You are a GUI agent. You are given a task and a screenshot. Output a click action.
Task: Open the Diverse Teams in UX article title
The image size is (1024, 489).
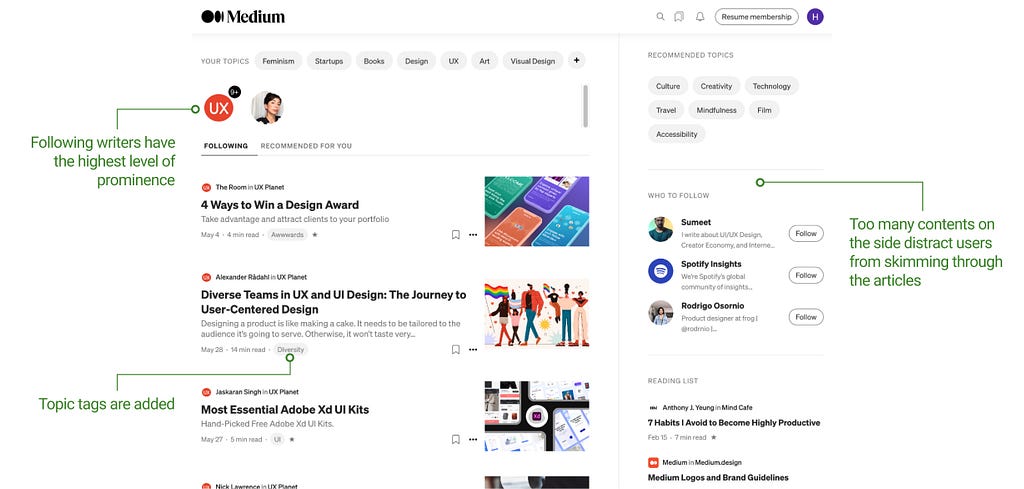click(334, 302)
